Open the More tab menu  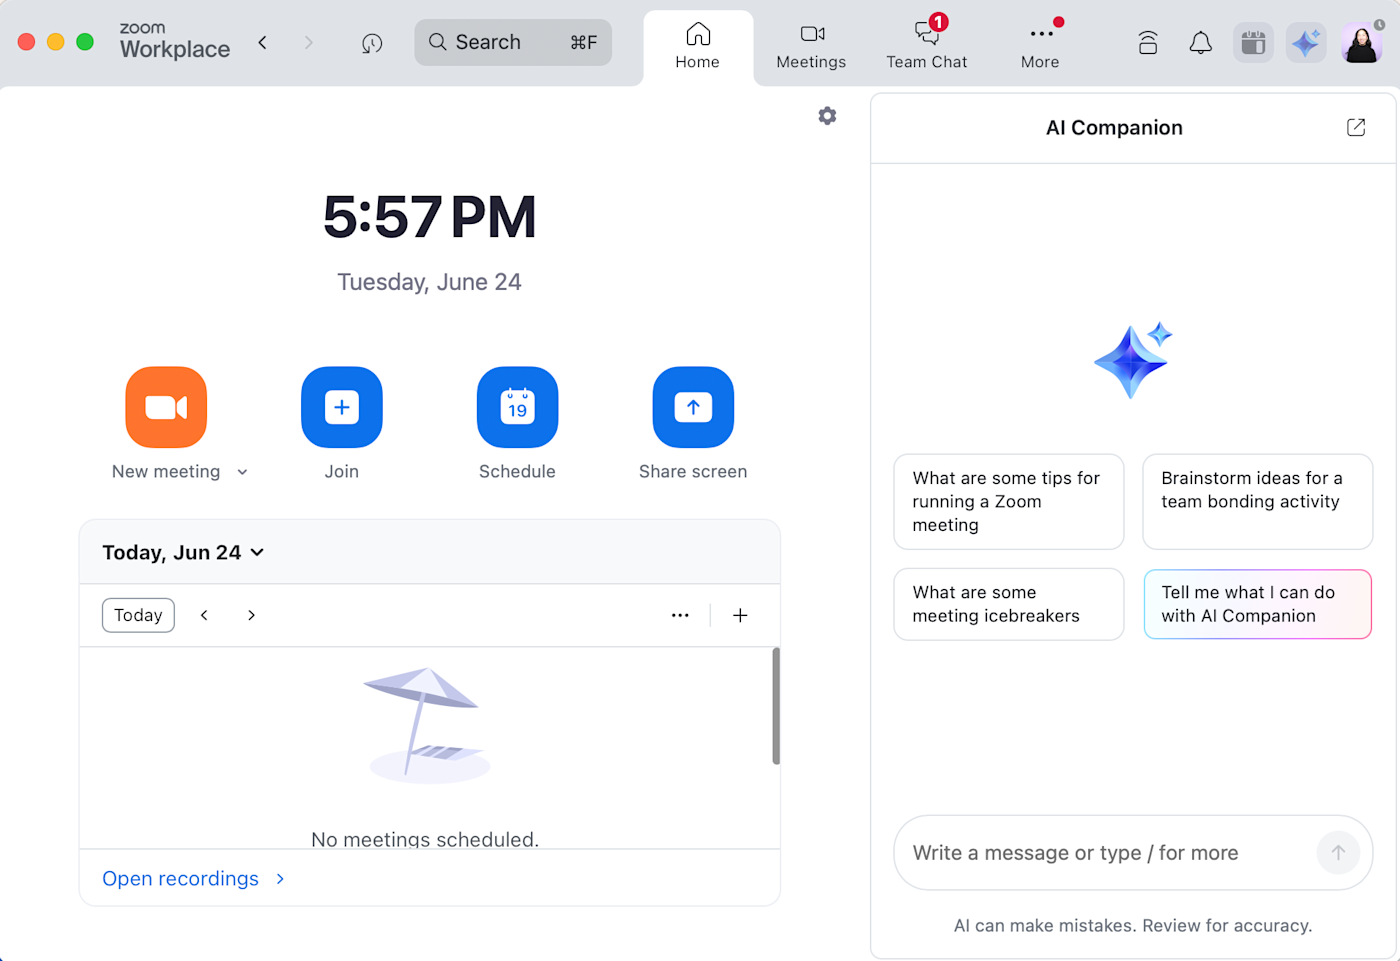click(x=1040, y=47)
